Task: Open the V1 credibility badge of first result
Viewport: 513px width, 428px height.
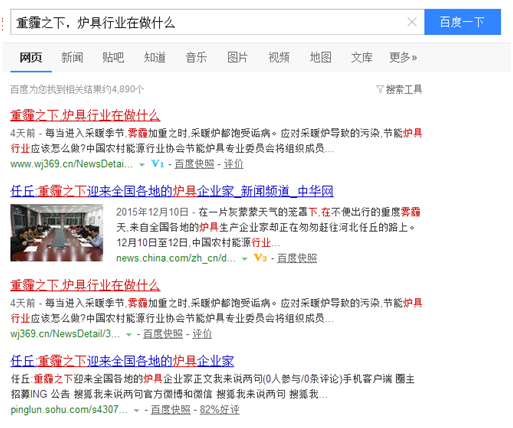Action: pyautogui.click(x=158, y=164)
